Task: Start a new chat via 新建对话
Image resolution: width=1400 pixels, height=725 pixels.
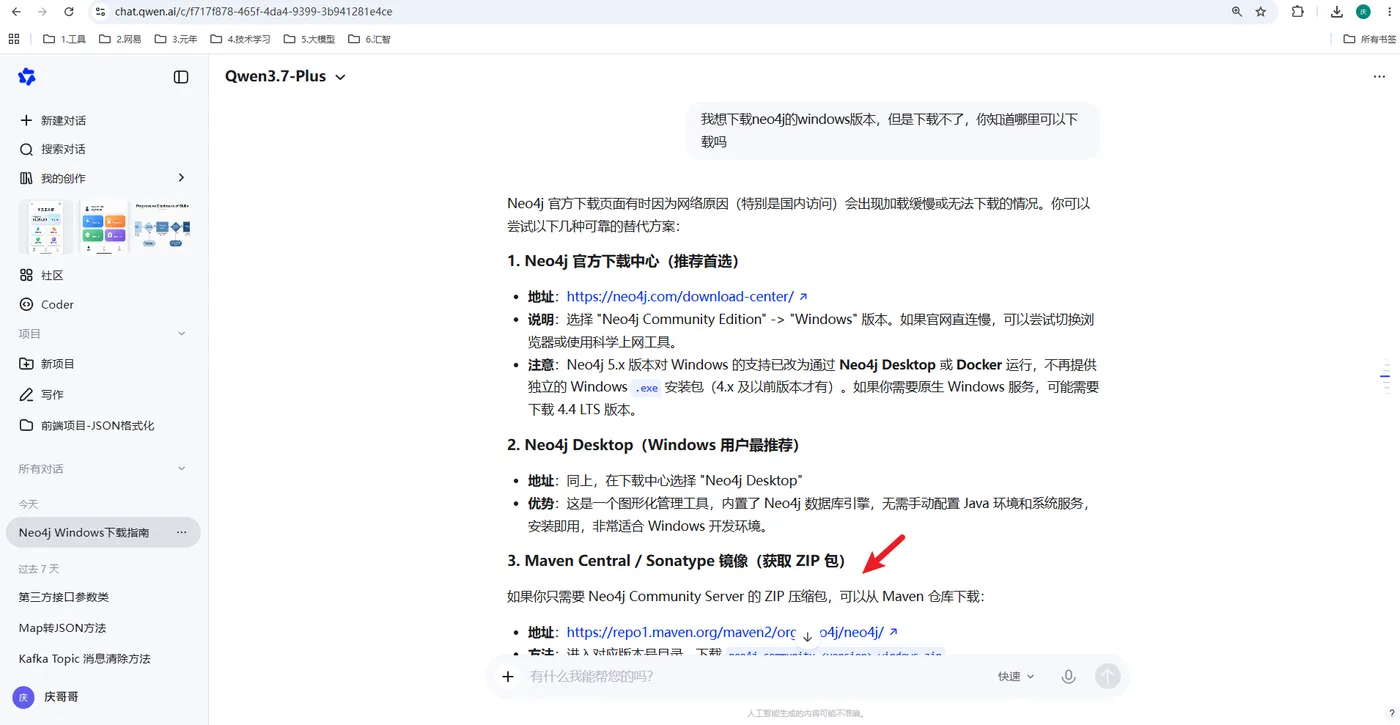Action: click(53, 120)
